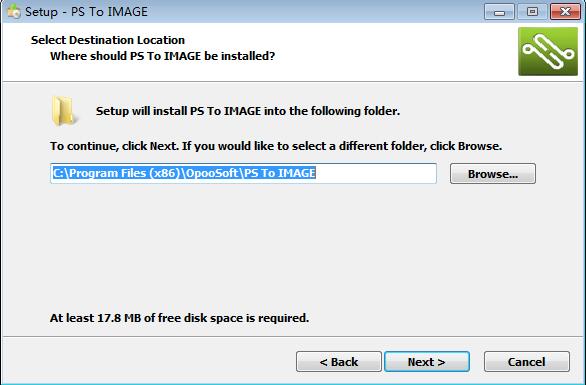Go to the previous step with Back
The width and height of the screenshot is (586, 385).
[x=339, y=361]
